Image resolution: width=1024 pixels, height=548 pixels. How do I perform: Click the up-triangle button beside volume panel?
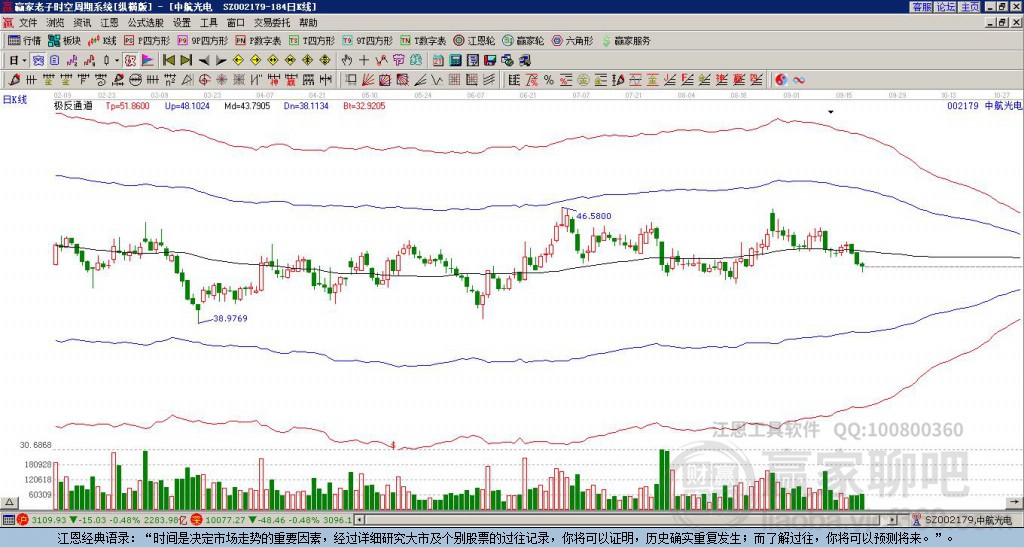(x=9, y=502)
